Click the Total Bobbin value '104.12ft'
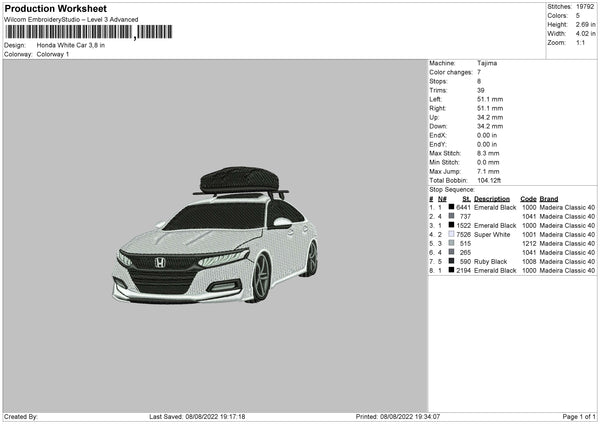The width and height of the screenshot is (600, 424). click(489, 180)
